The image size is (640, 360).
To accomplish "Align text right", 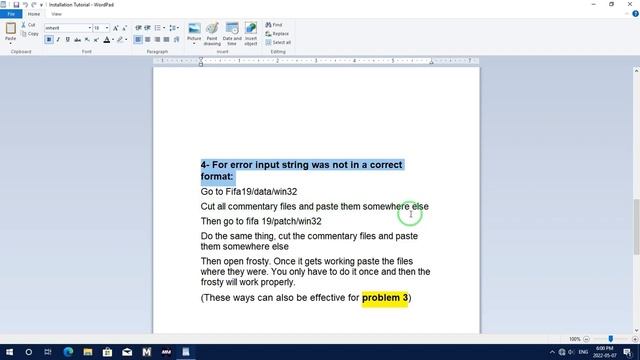I will (157, 40).
